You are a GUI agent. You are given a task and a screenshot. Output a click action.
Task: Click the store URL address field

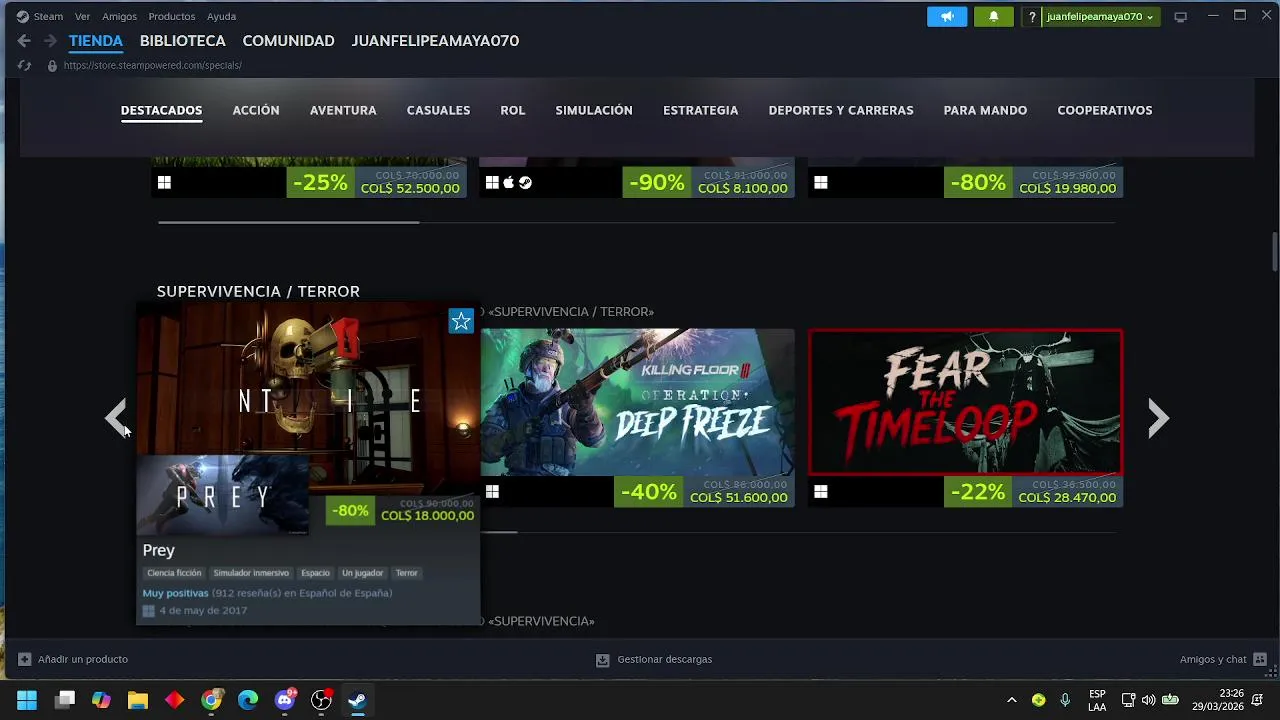click(x=153, y=66)
